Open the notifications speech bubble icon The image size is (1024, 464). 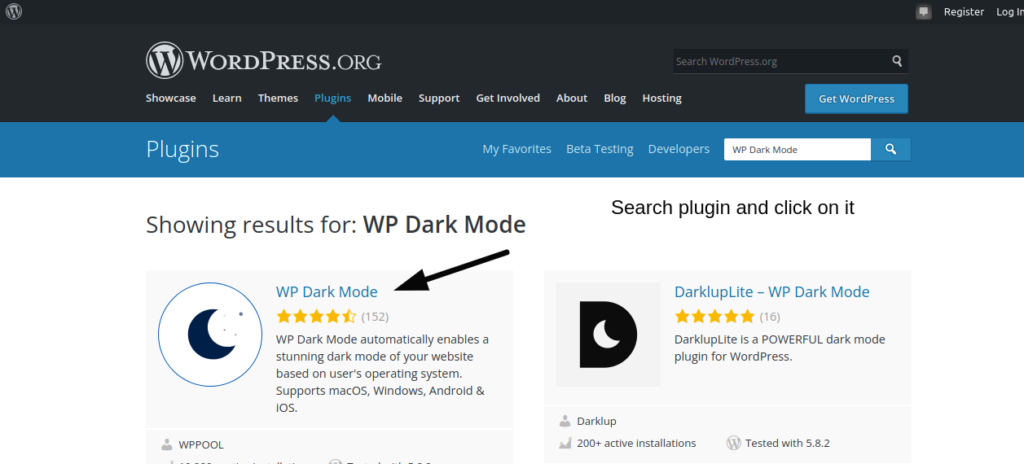923,12
